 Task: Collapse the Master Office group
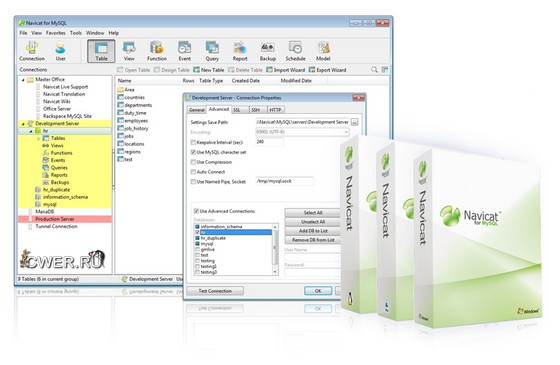click(24, 80)
